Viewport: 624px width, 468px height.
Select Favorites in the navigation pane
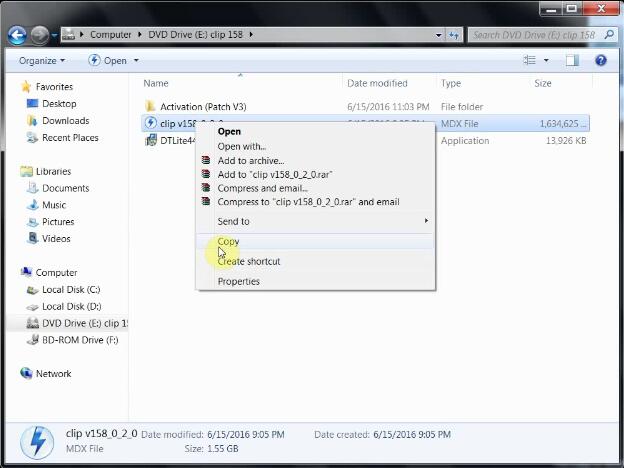[54, 87]
